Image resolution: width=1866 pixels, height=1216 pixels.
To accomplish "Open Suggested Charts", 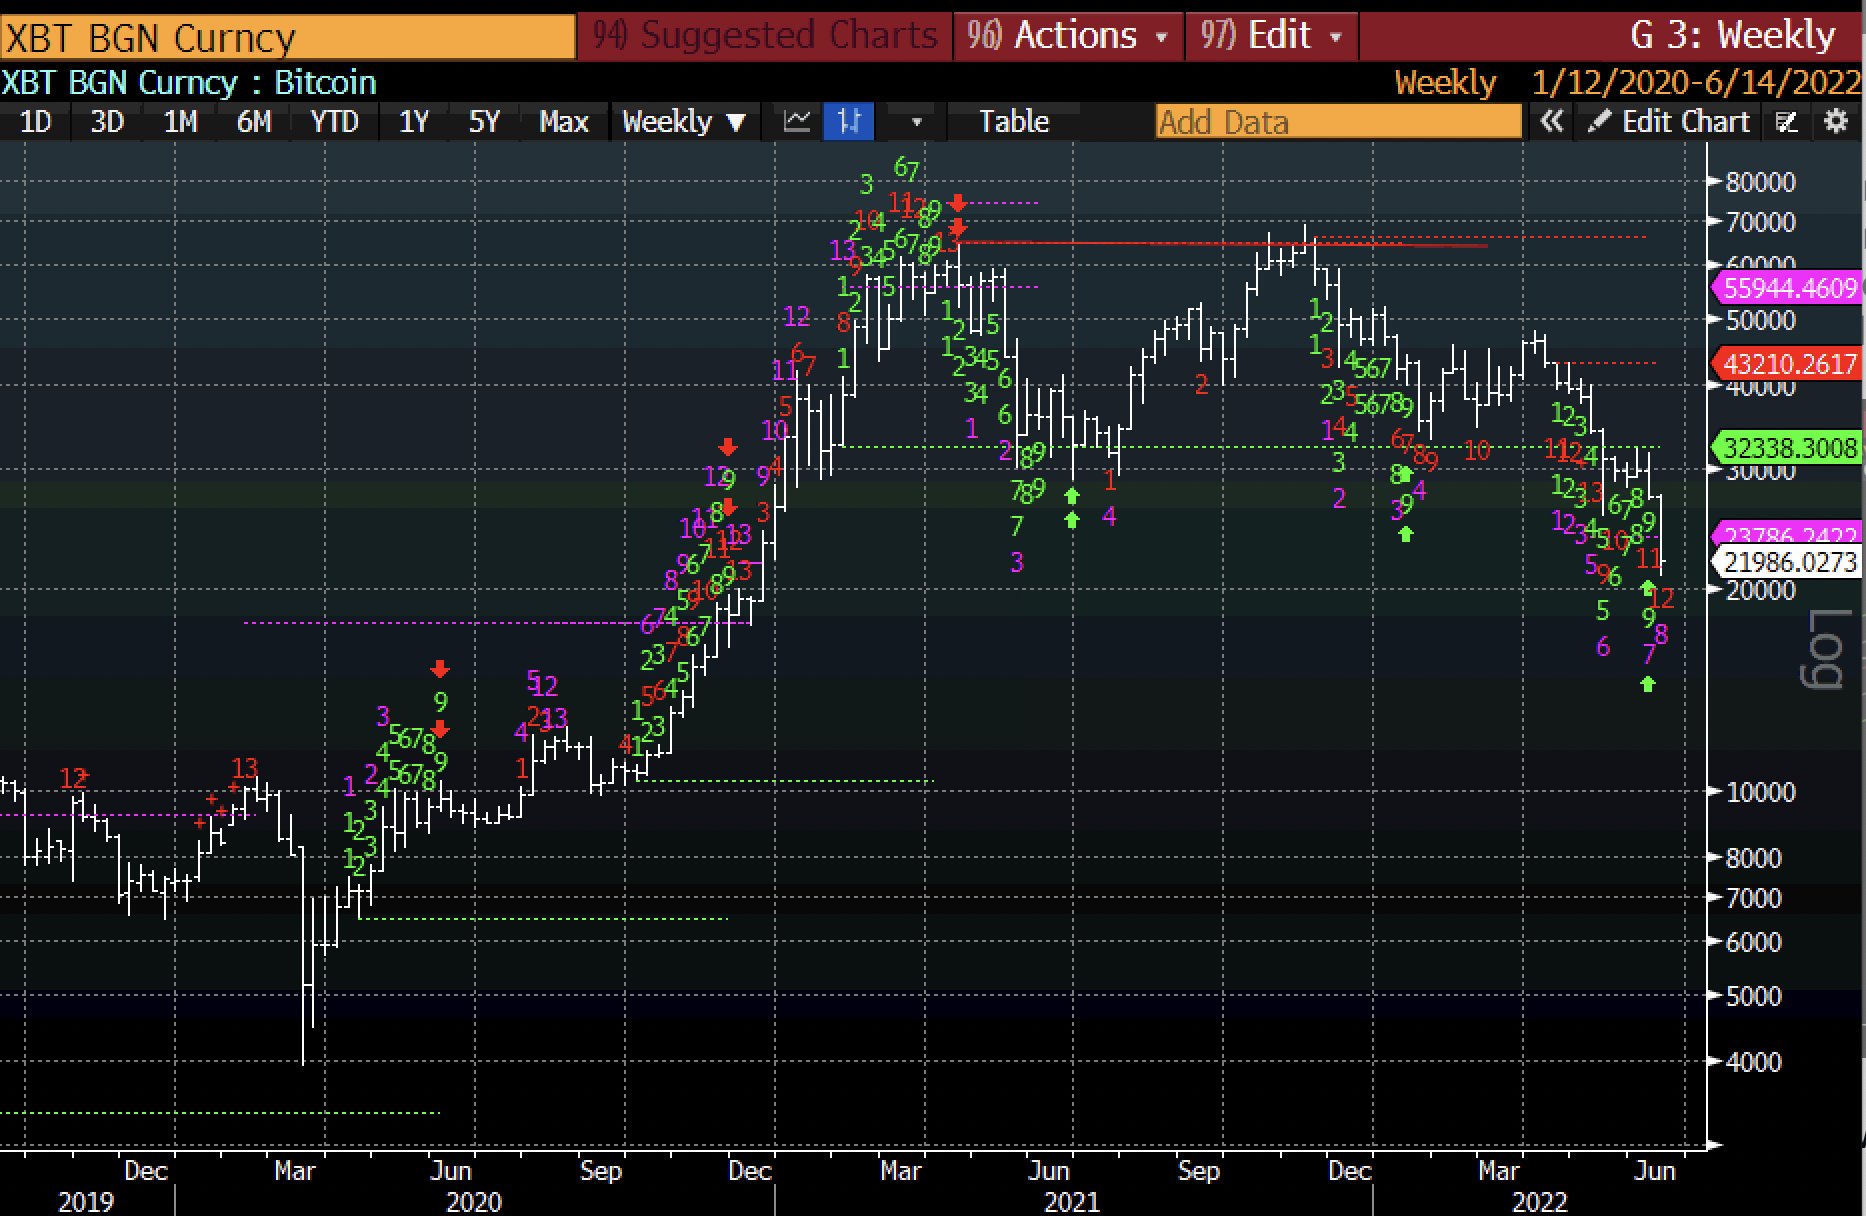I will 766,36.
